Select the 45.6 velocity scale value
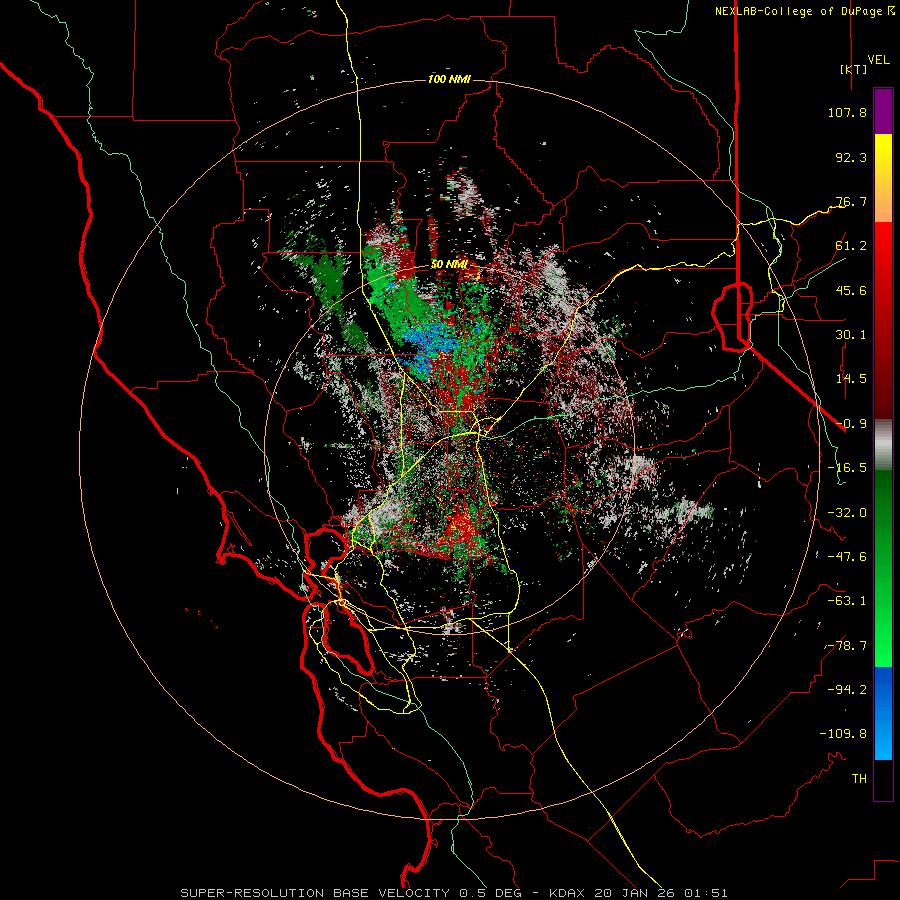The image size is (900, 900). pos(851,290)
